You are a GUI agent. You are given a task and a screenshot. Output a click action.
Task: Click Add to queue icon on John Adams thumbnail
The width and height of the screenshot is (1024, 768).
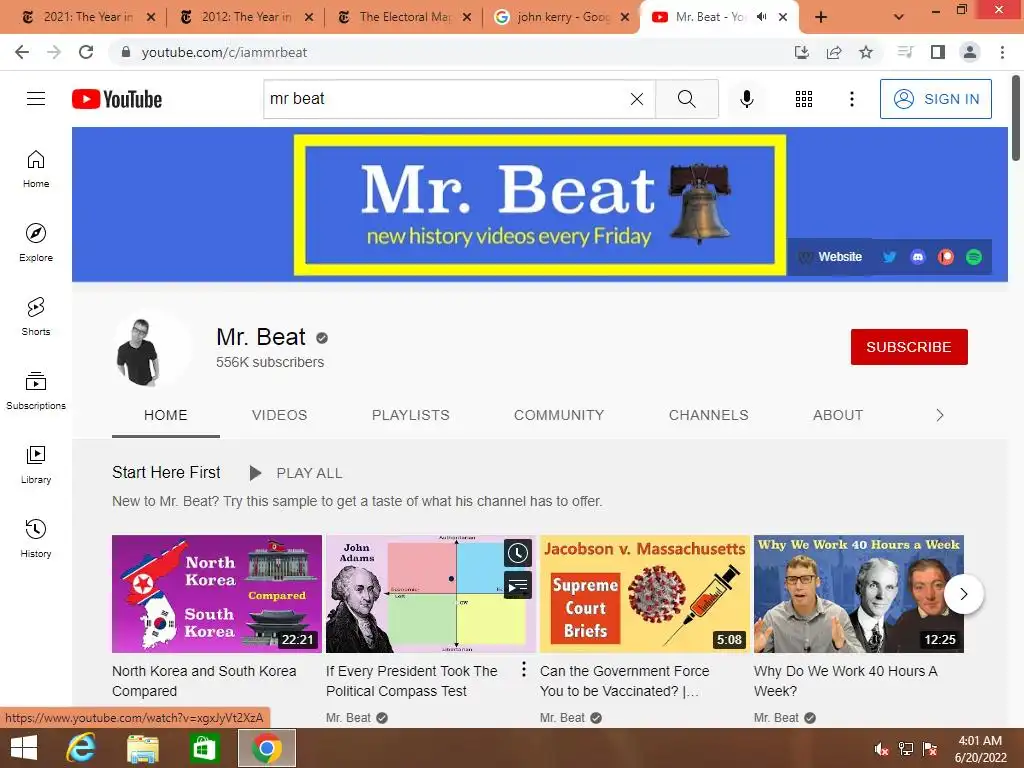tap(518, 585)
